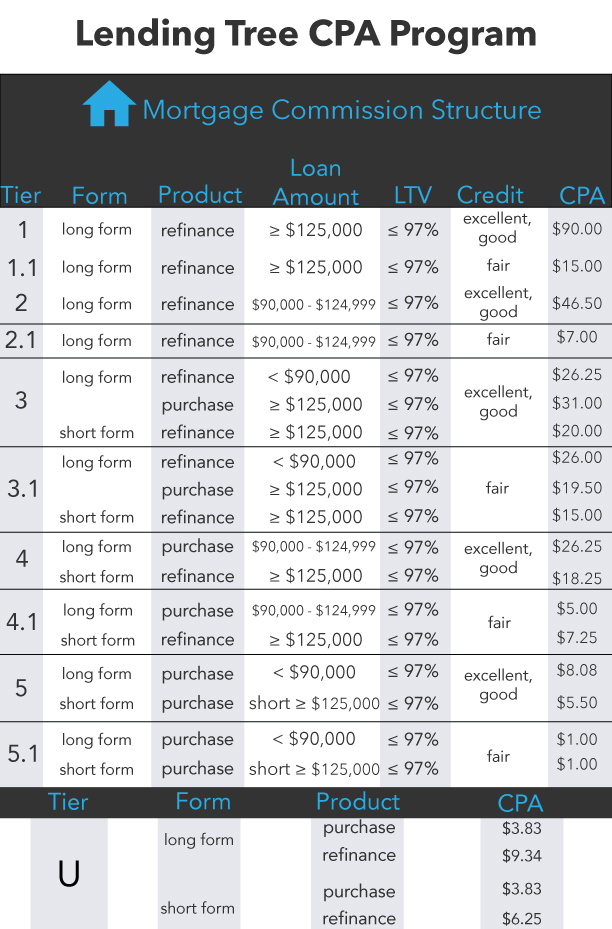Click the $8.08 CPA value

pyautogui.click(x=577, y=672)
